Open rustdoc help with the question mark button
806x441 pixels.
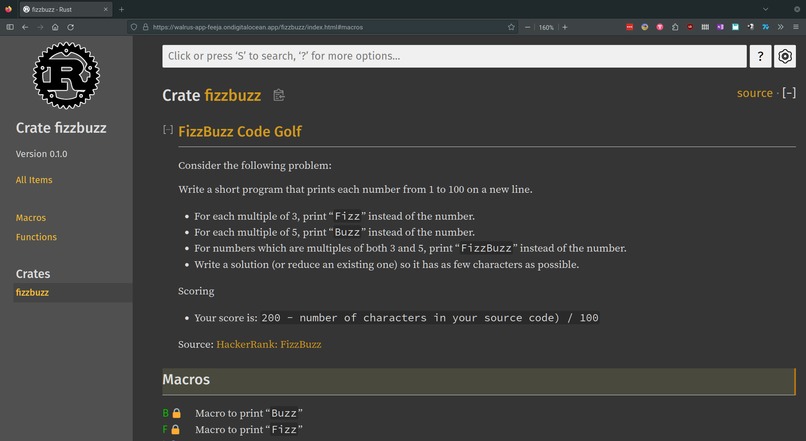(x=760, y=56)
